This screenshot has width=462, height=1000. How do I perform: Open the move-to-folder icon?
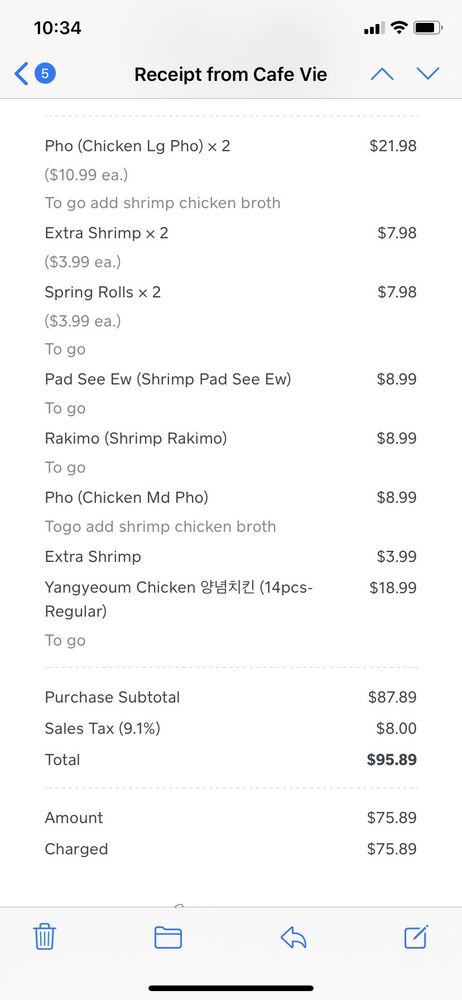168,938
